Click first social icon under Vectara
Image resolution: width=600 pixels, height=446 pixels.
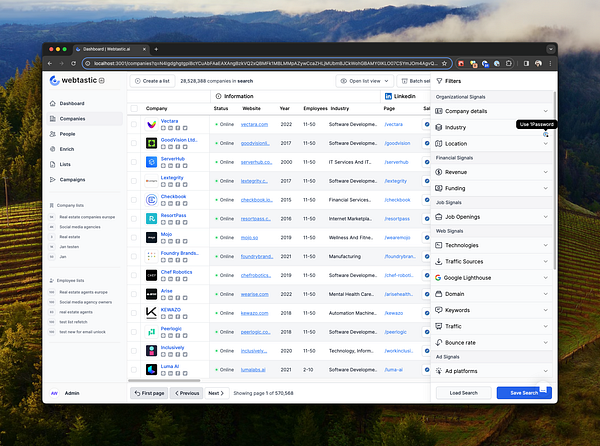click(163, 128)
